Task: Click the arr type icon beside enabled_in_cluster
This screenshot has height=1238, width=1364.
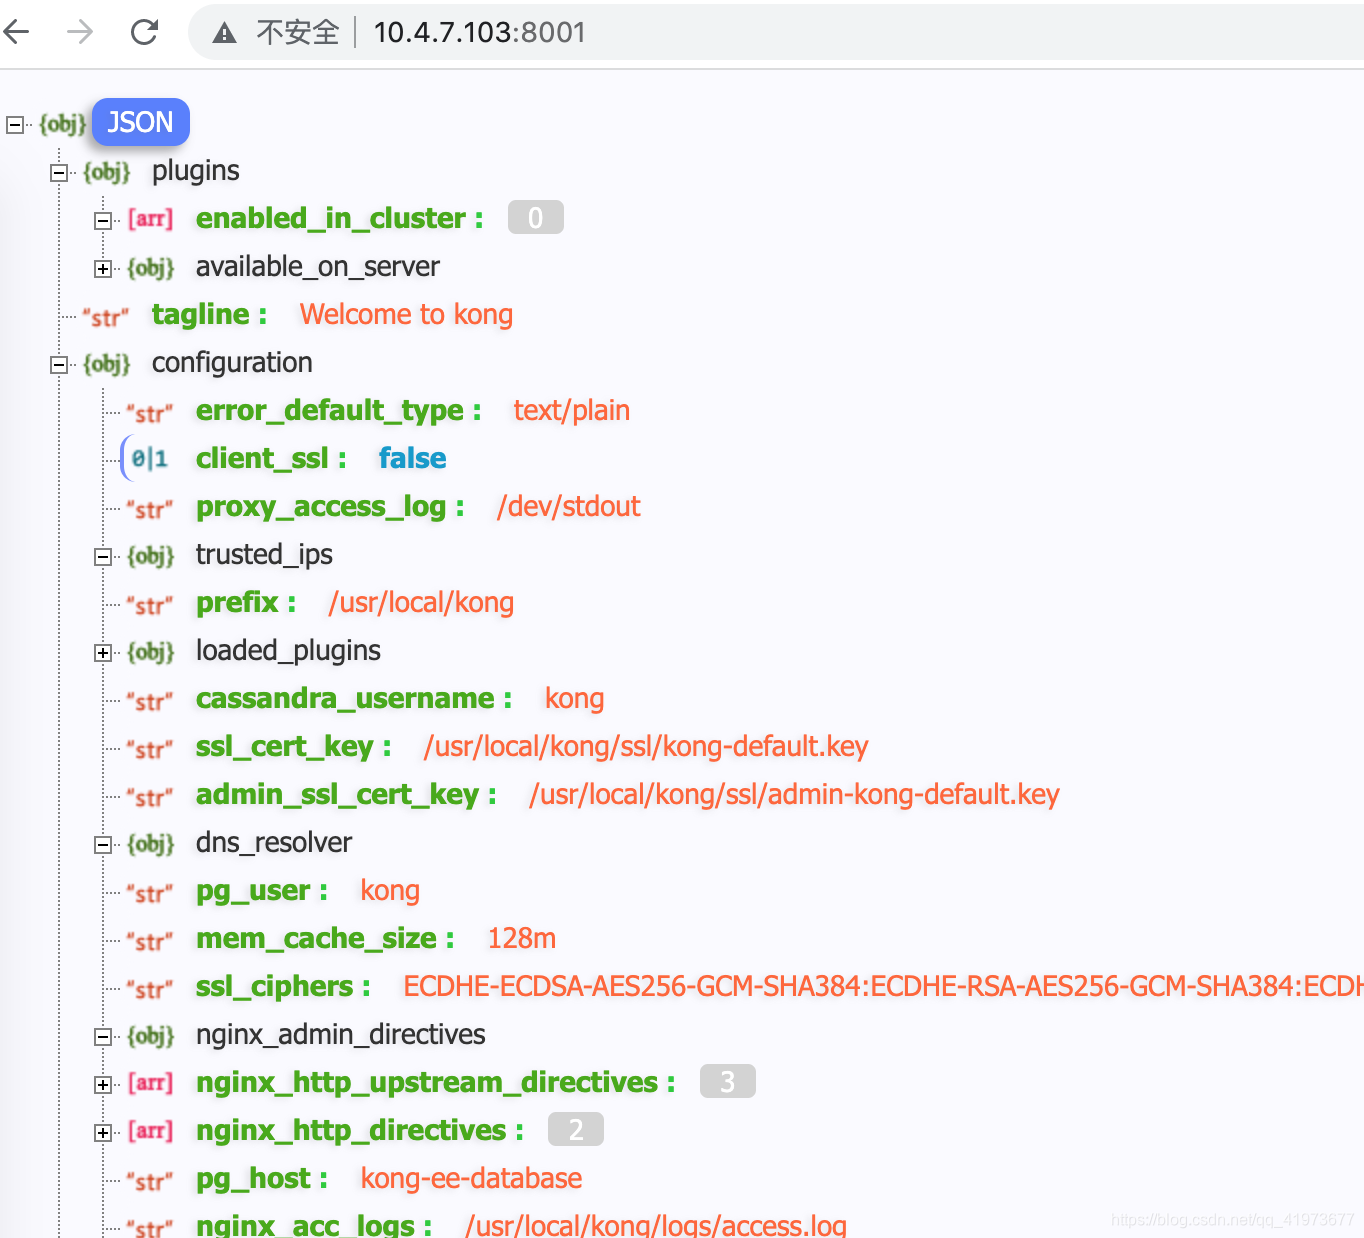Action: (151, 219)
